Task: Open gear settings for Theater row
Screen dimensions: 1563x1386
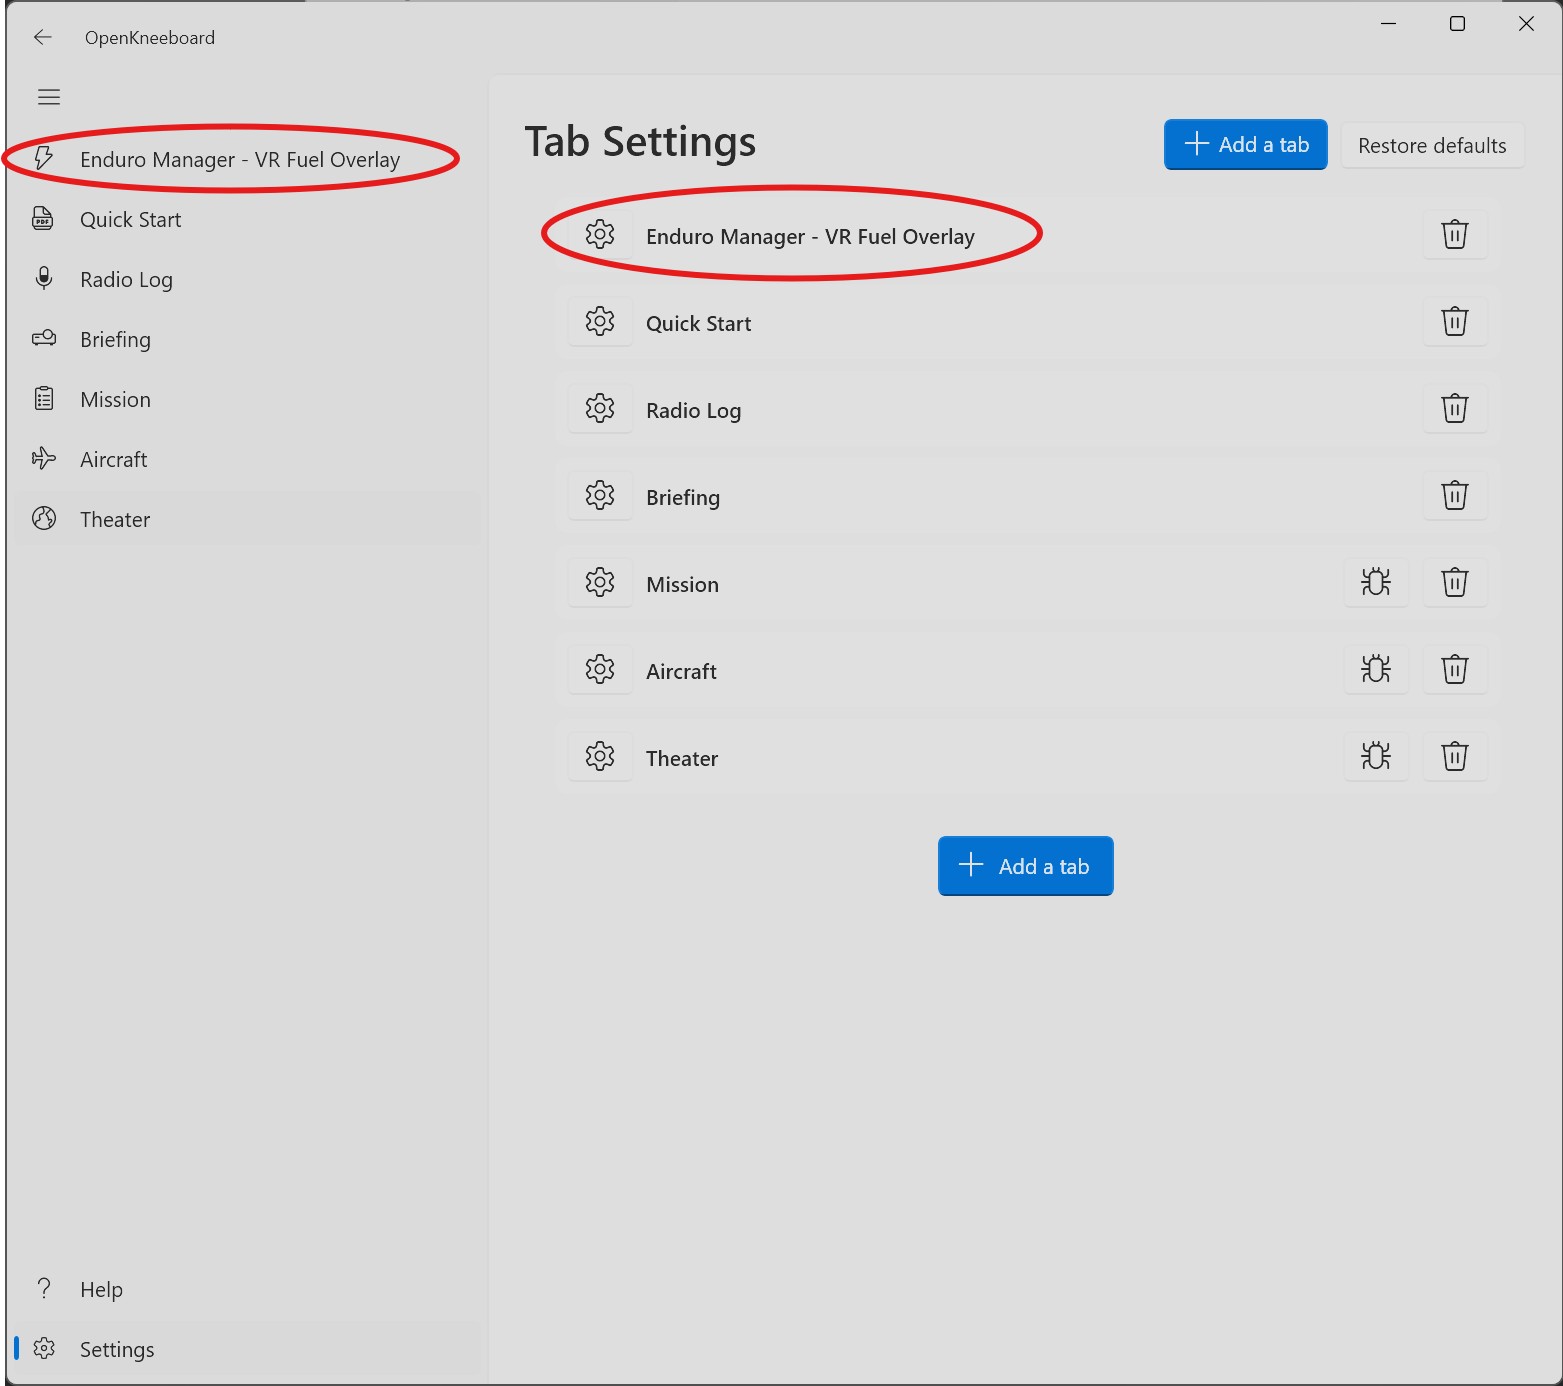Action: click(x=600, y=757)
